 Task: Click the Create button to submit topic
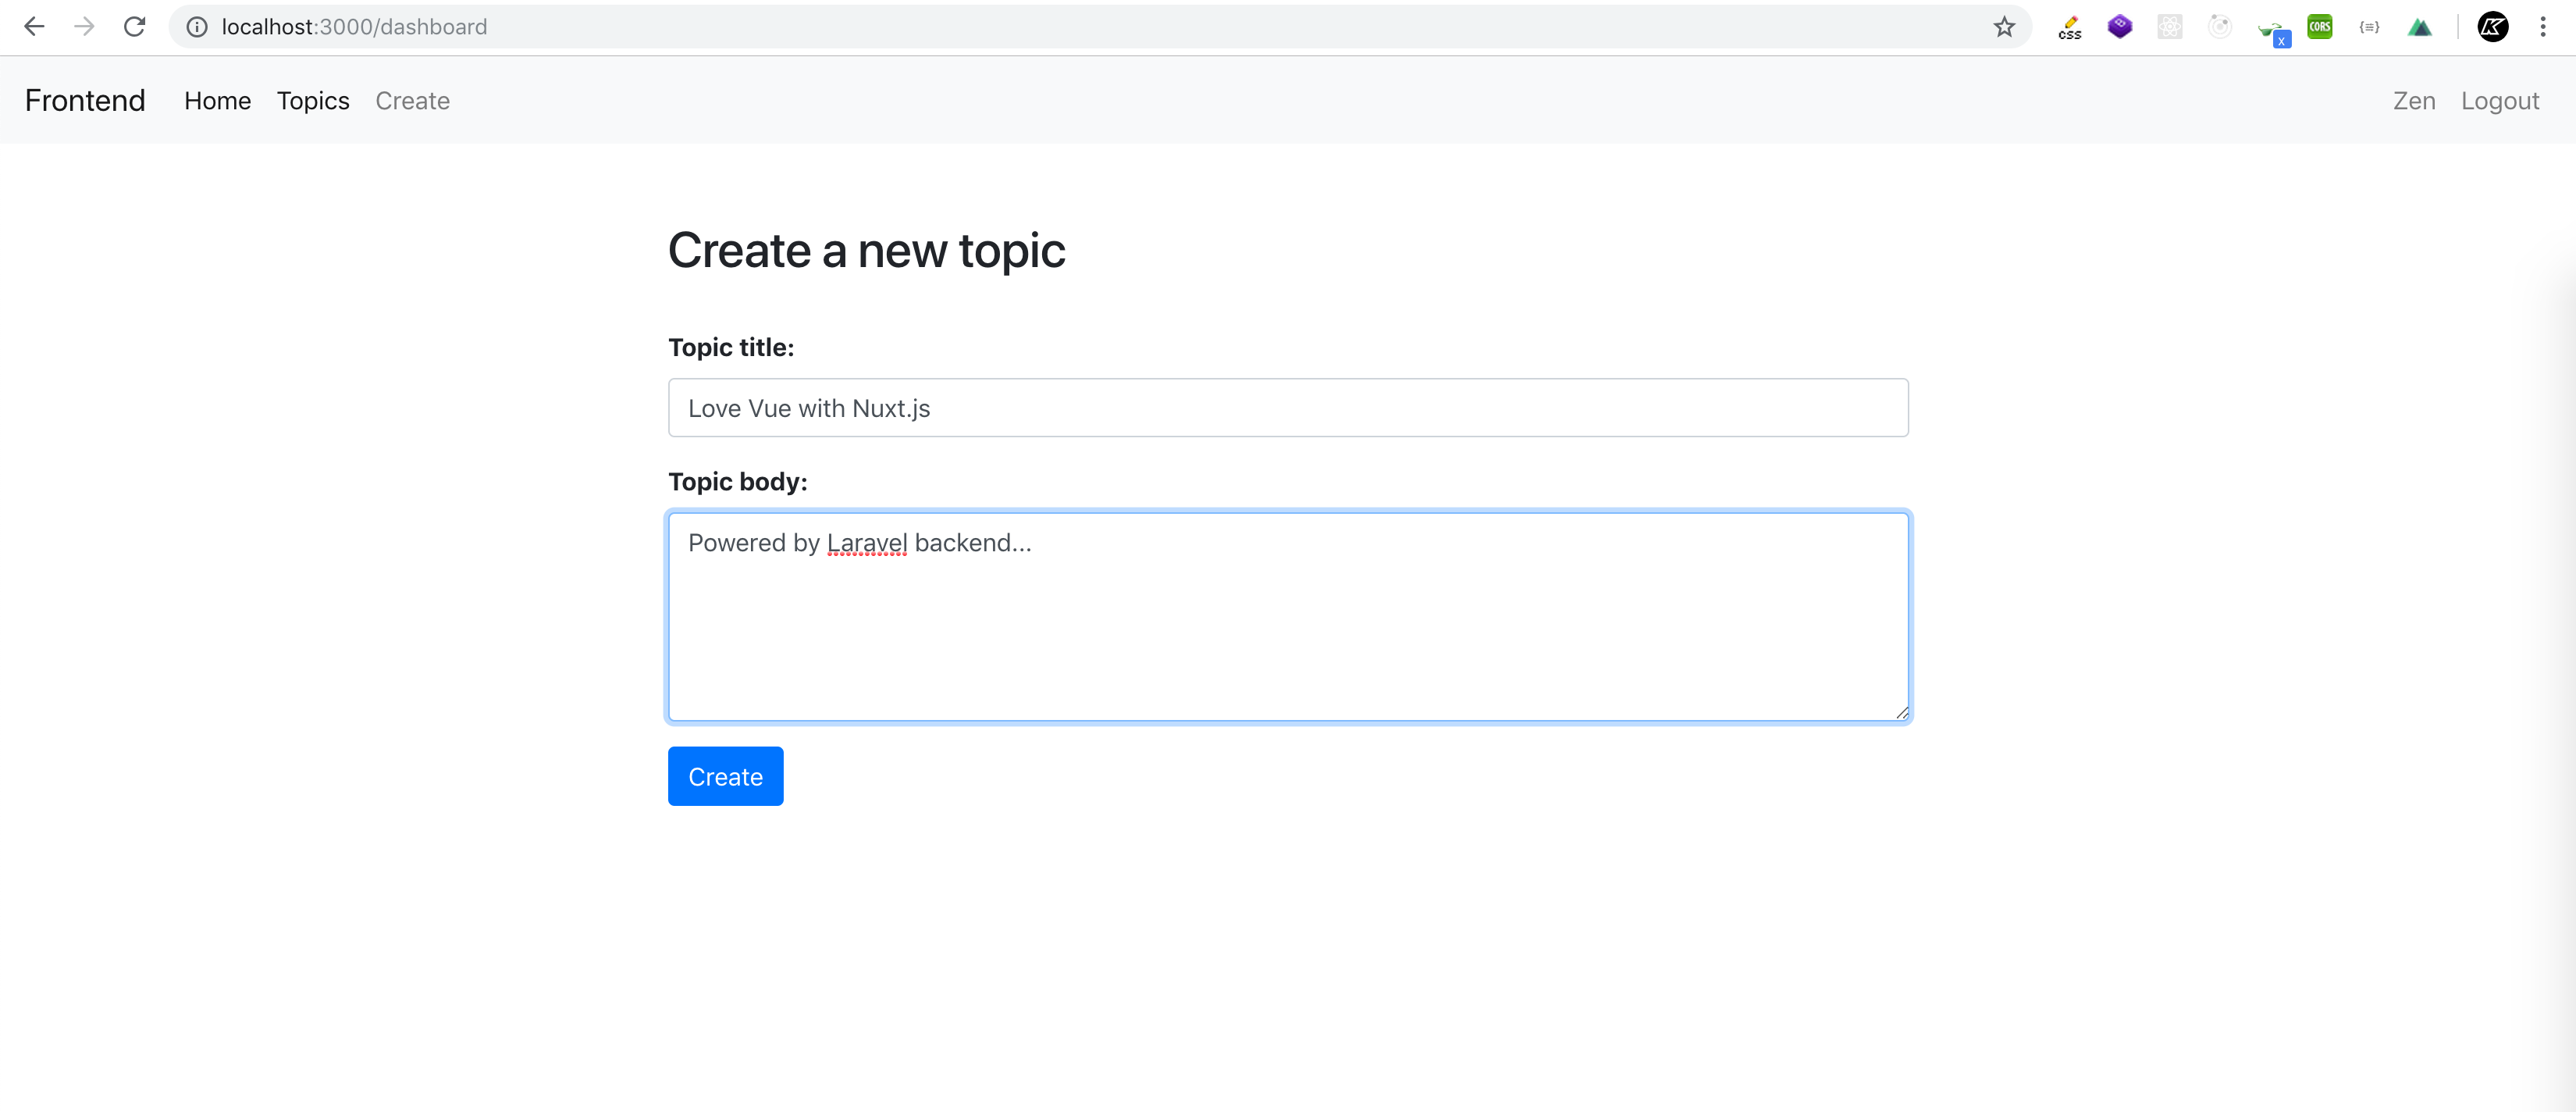click(726, 775)
